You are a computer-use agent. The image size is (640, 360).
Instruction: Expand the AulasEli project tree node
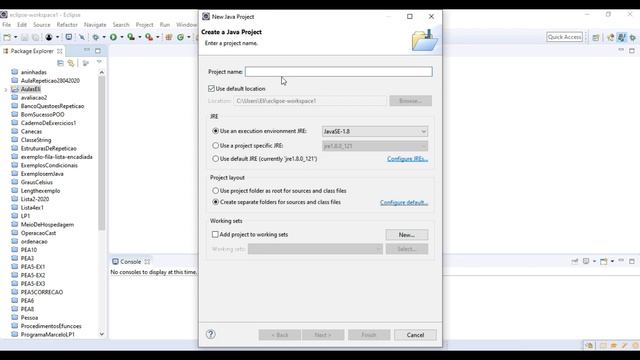tap(6, 89)
